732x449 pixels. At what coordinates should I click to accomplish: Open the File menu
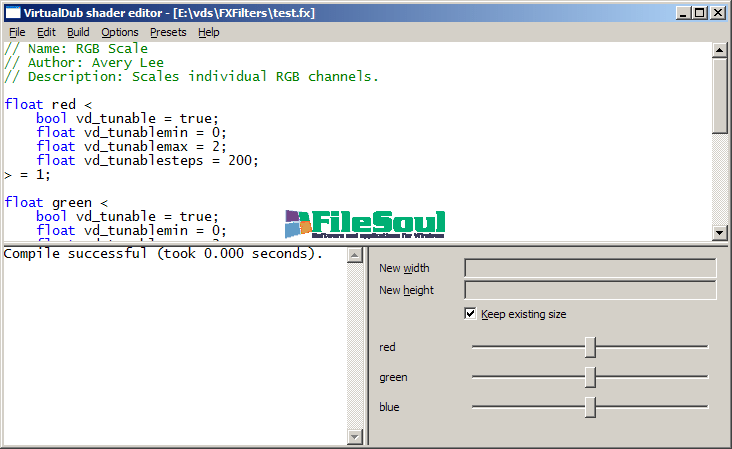click(17, 32)
